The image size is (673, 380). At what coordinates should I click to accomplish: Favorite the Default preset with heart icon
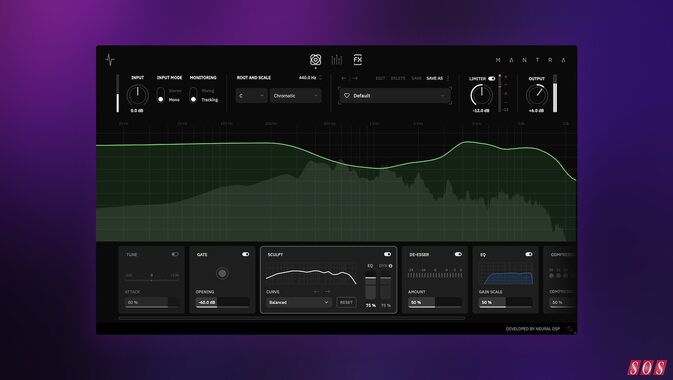tap(347, 95)
